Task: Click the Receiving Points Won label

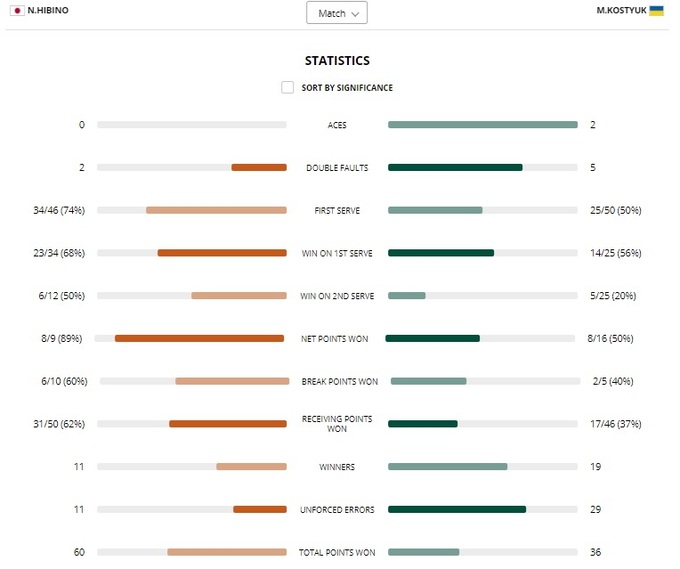Action: coord(337,424)
